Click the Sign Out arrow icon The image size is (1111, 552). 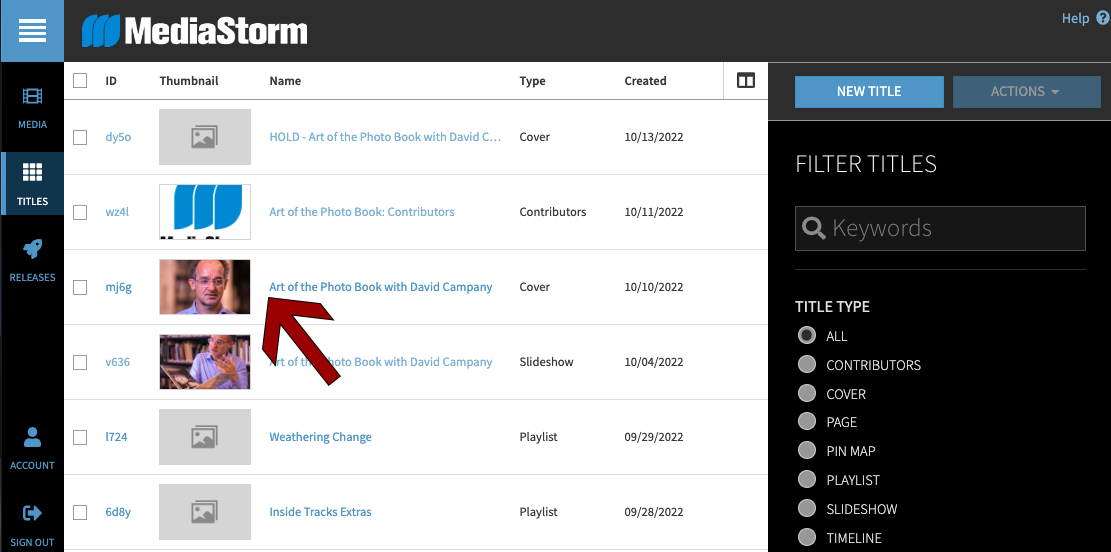(x=32, y=513)
